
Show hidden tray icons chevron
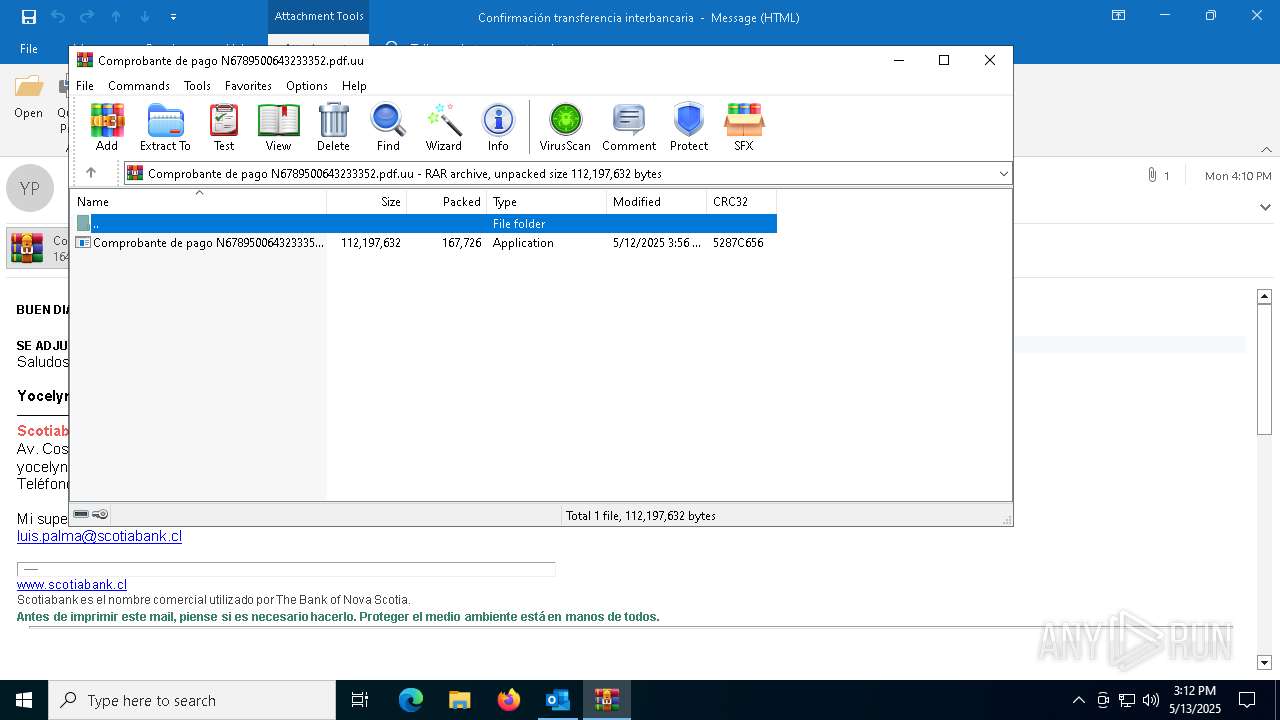(x=1078, y=700)
